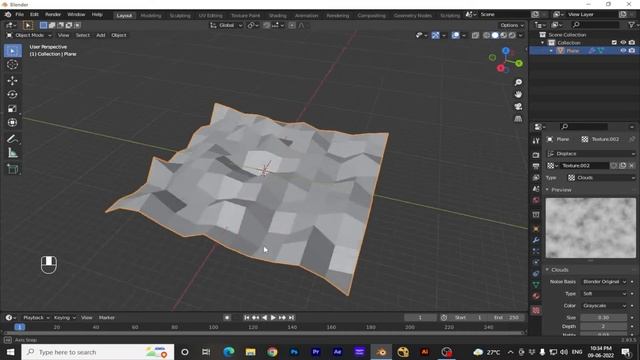Open the World properties tab
640x360 pixels.
[536, 200]
